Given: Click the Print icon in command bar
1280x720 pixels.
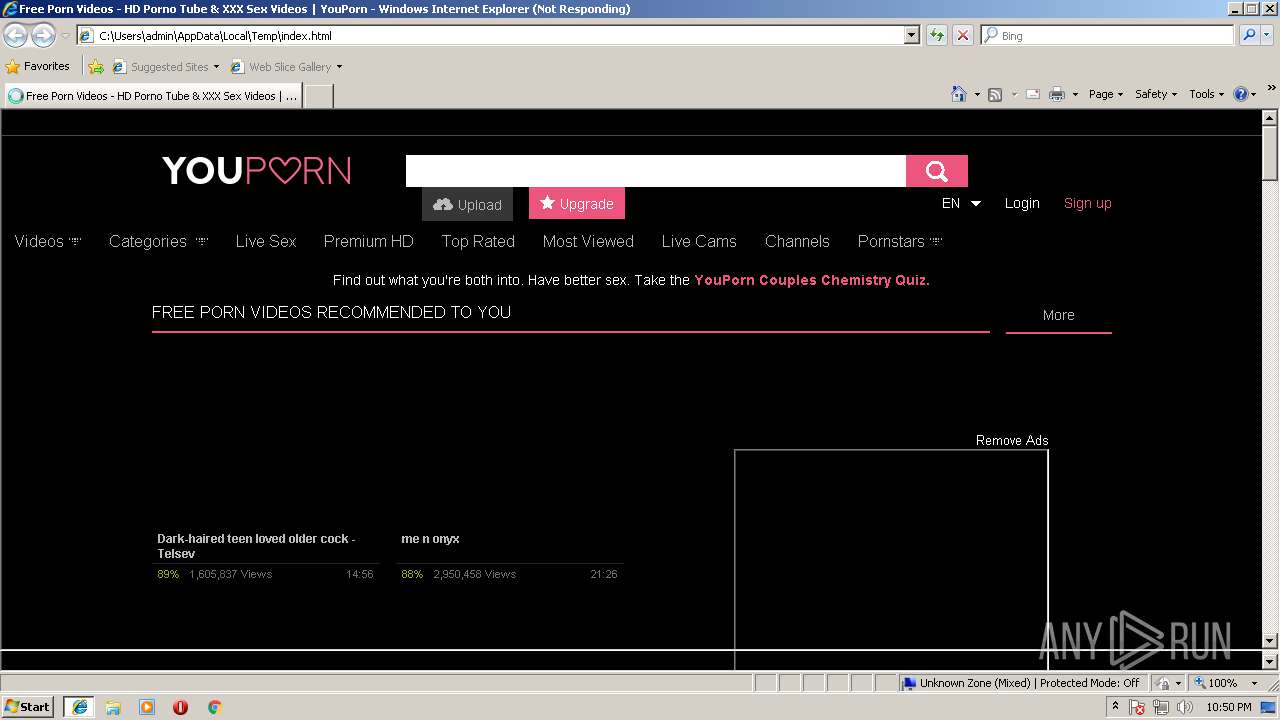Looking at the screenshot, I should tap(1056, 94).
